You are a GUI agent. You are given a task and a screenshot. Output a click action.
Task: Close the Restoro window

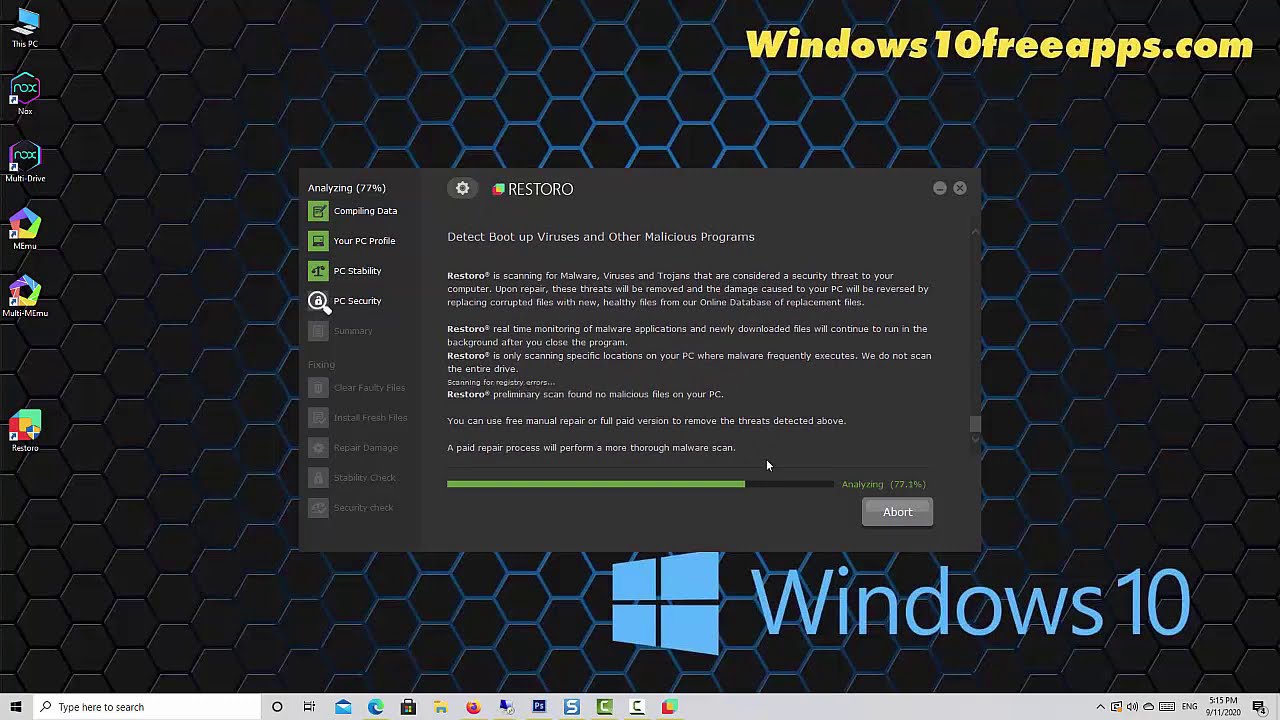click(960, 188)
